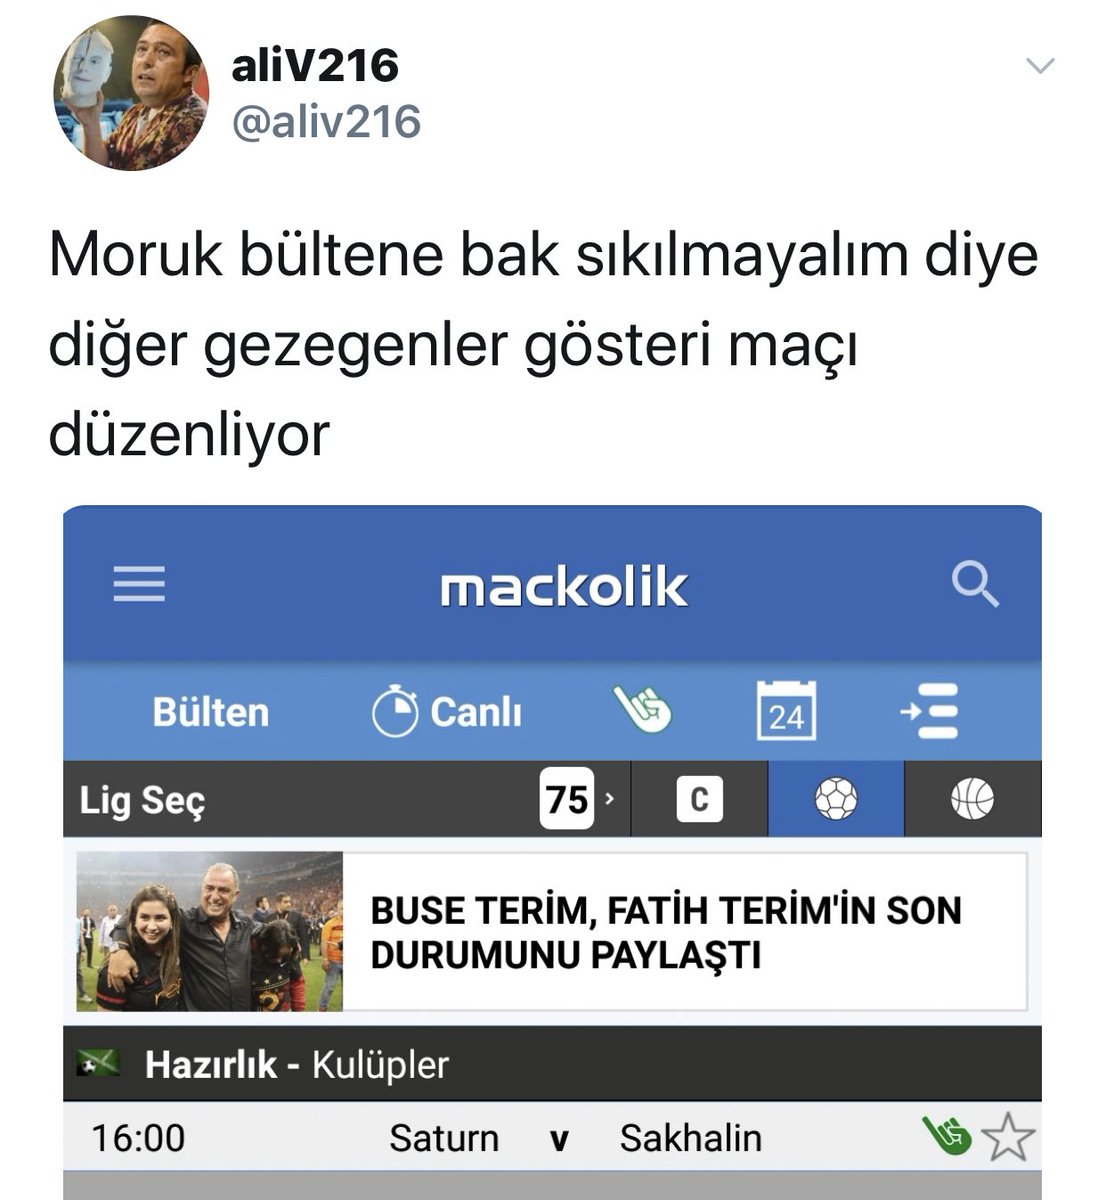This screenshot has width=1106, height=1200.
Task: Expand the 75 league count selector
Action: point(579,799)
